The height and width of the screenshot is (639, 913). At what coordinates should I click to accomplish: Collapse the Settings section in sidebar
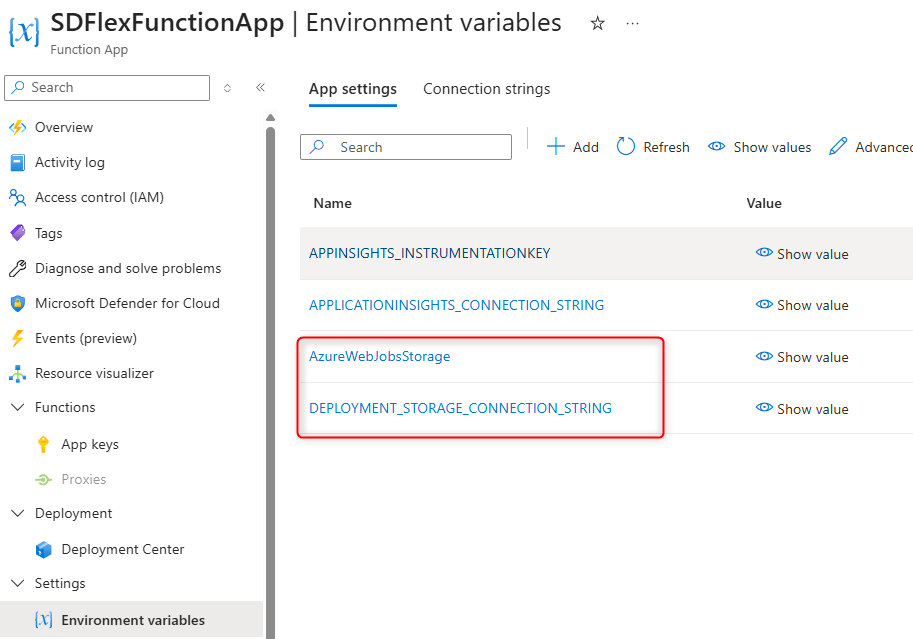[17, 584]
